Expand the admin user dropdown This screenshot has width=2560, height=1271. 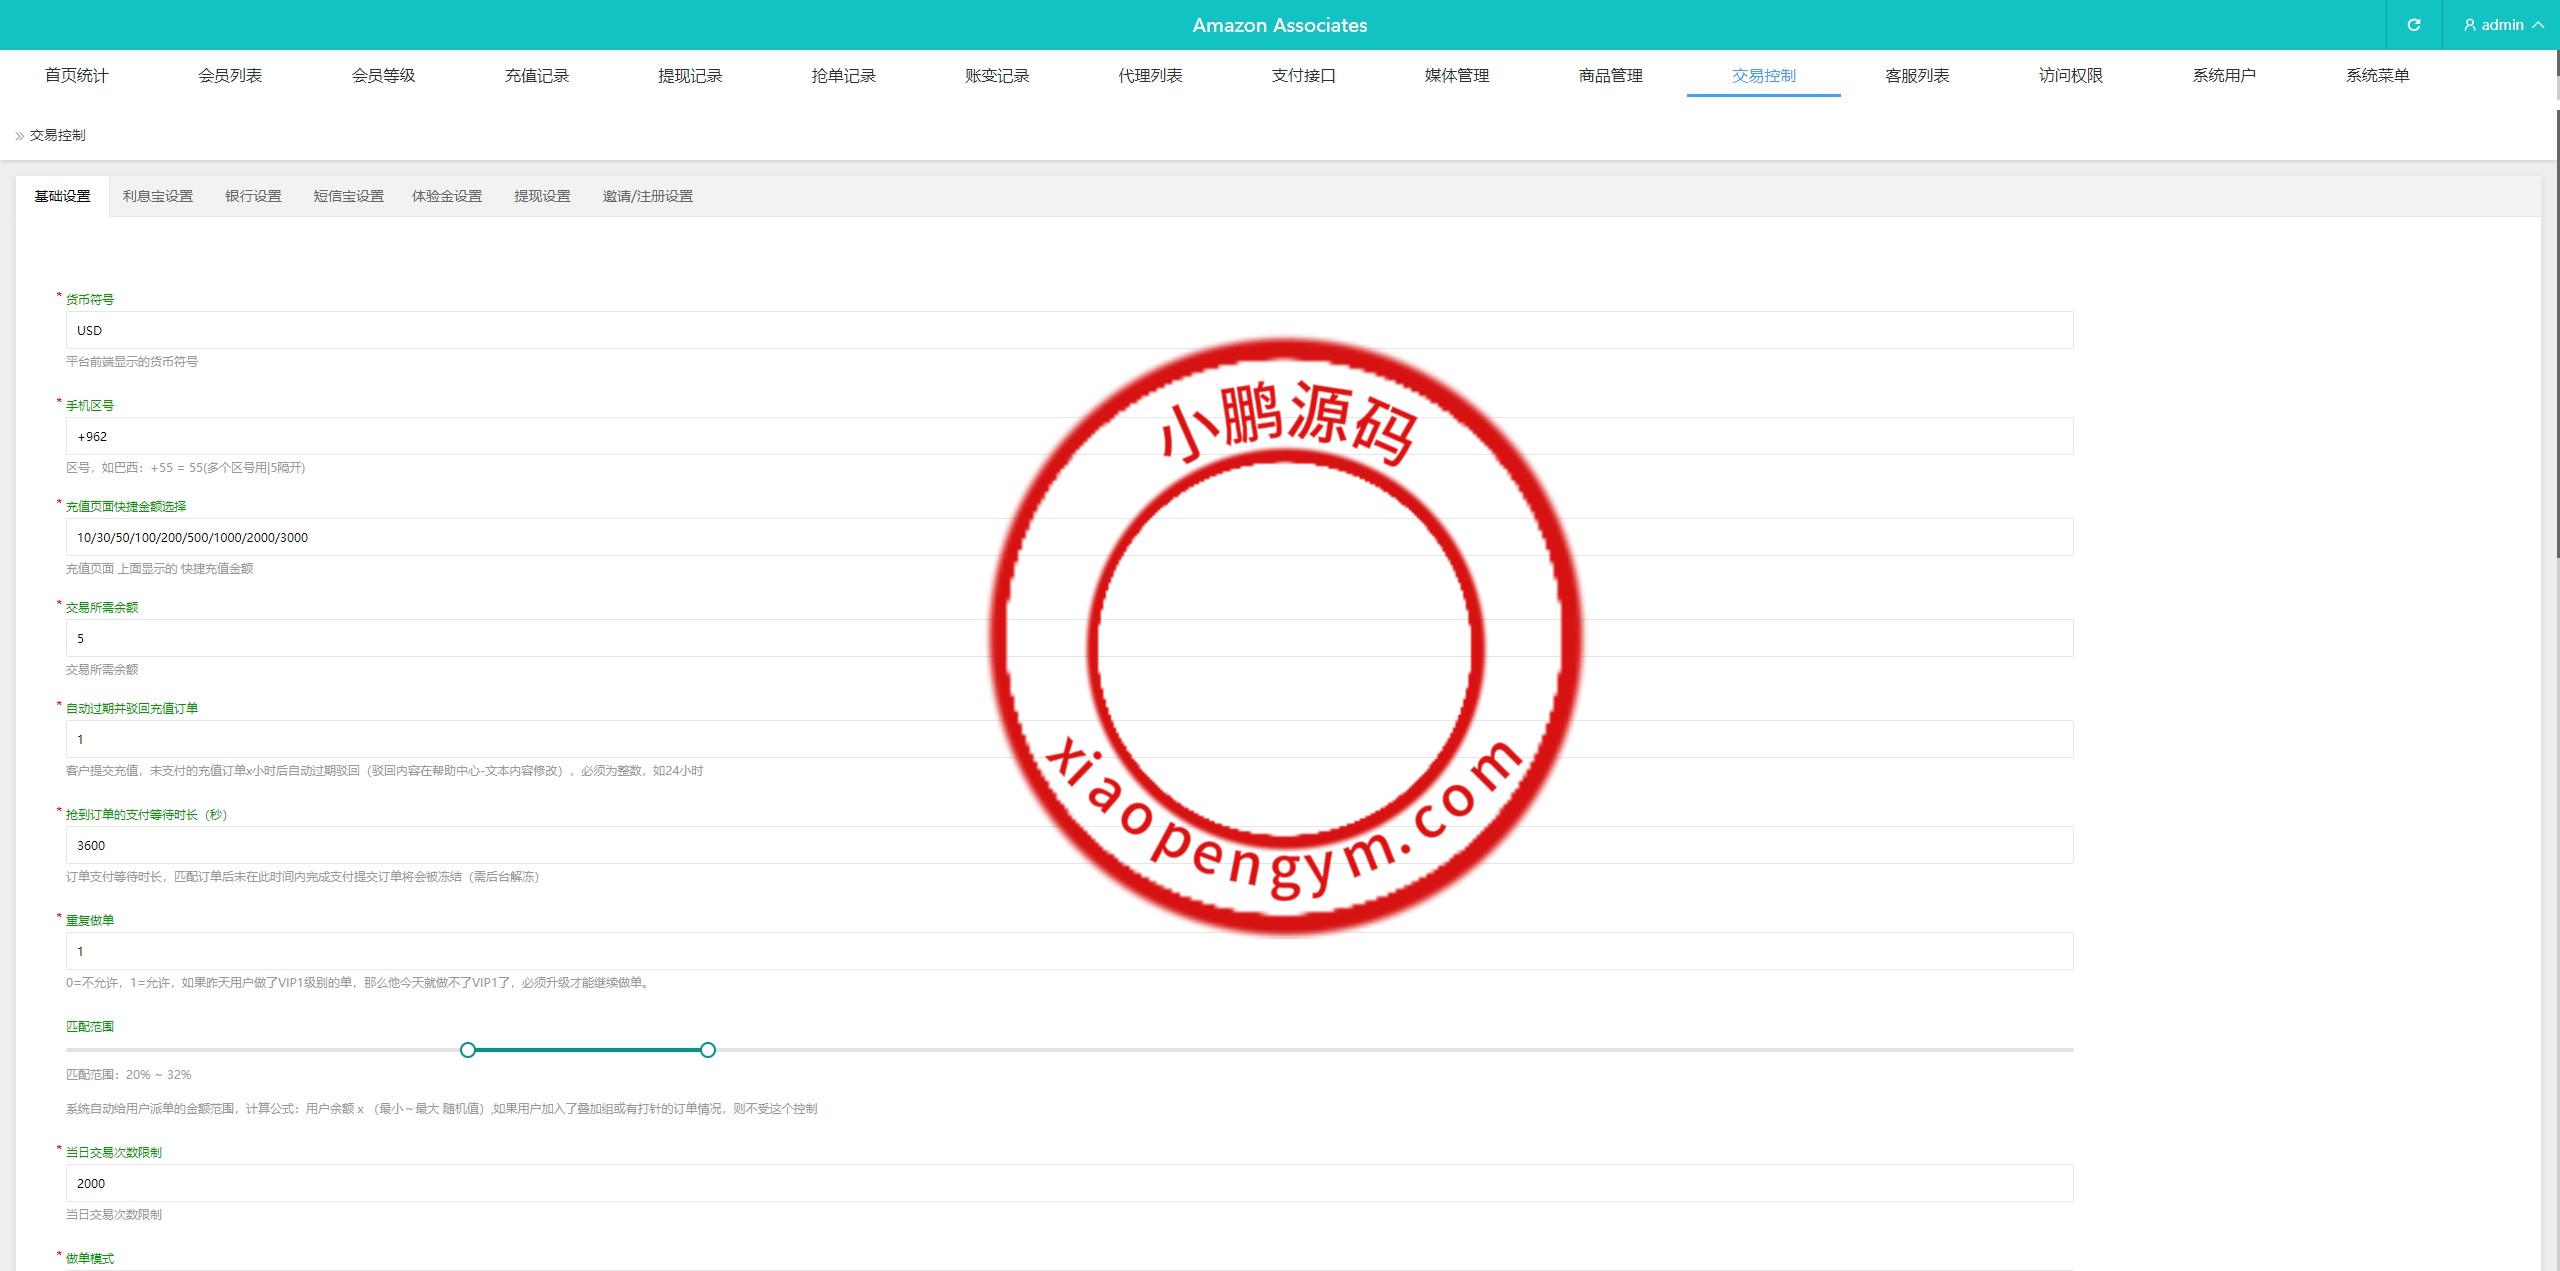[x=2503, y=25]
